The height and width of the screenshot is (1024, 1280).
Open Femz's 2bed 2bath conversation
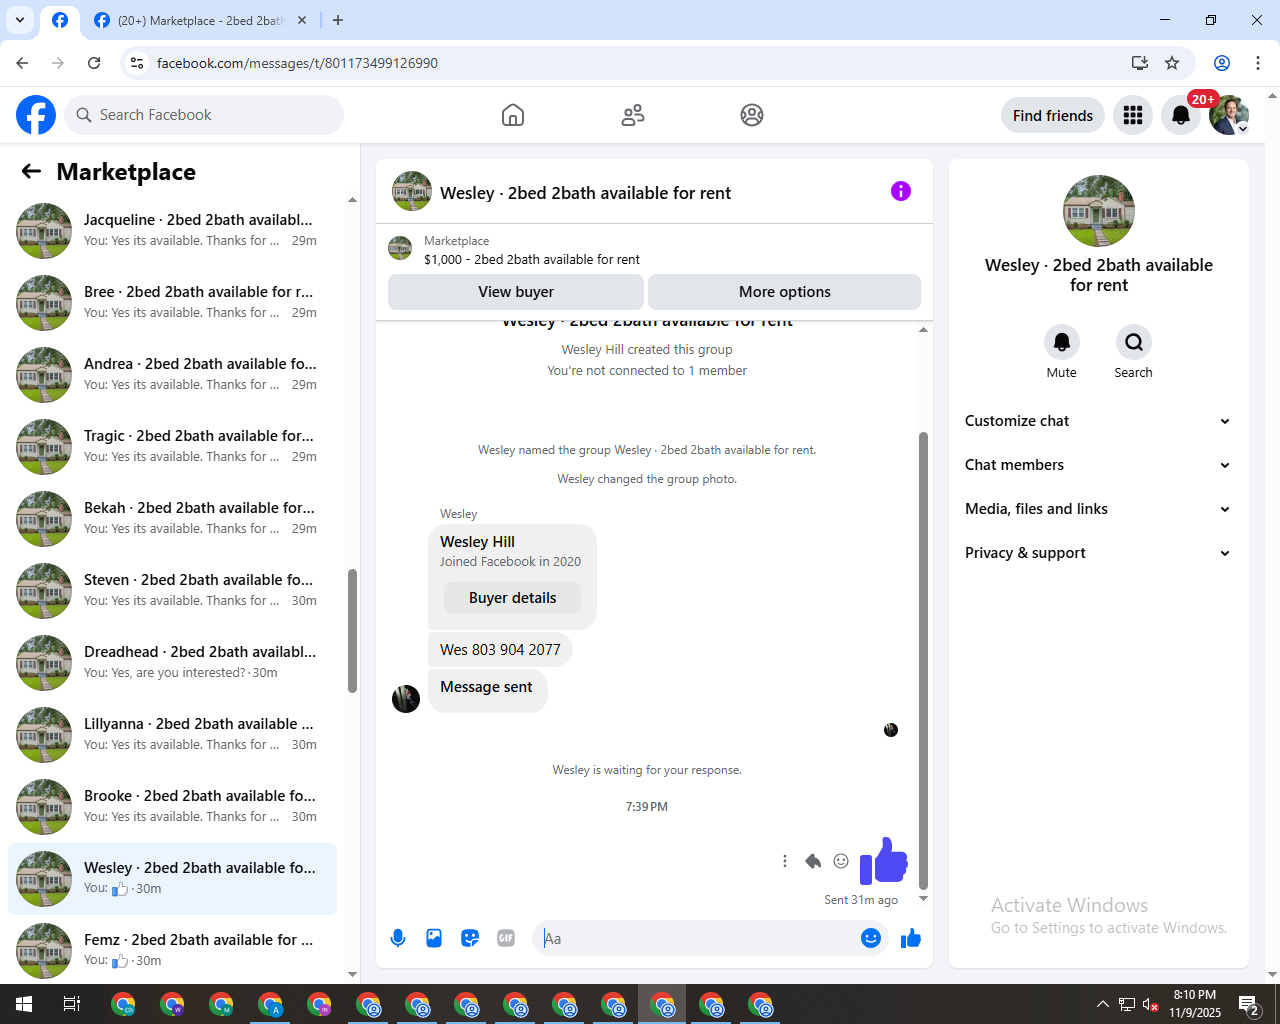click(x=172, y=950)
